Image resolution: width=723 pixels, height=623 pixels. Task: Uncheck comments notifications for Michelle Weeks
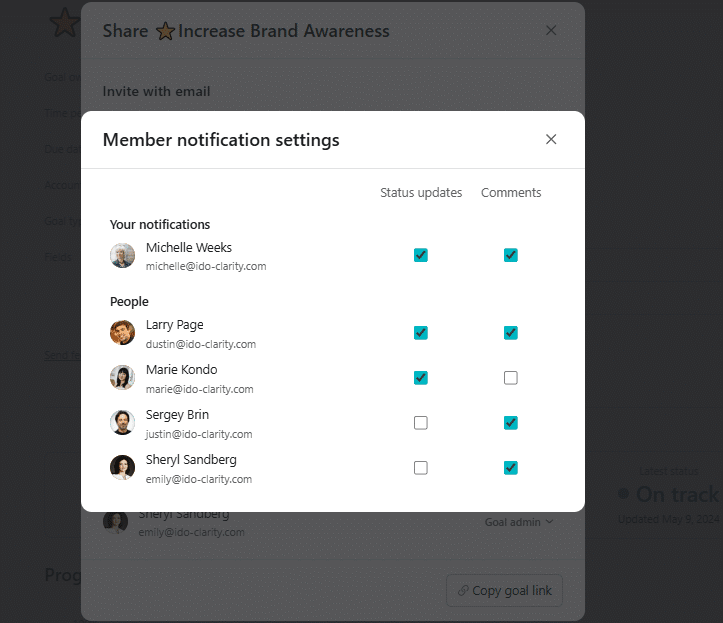click(511, 255)
